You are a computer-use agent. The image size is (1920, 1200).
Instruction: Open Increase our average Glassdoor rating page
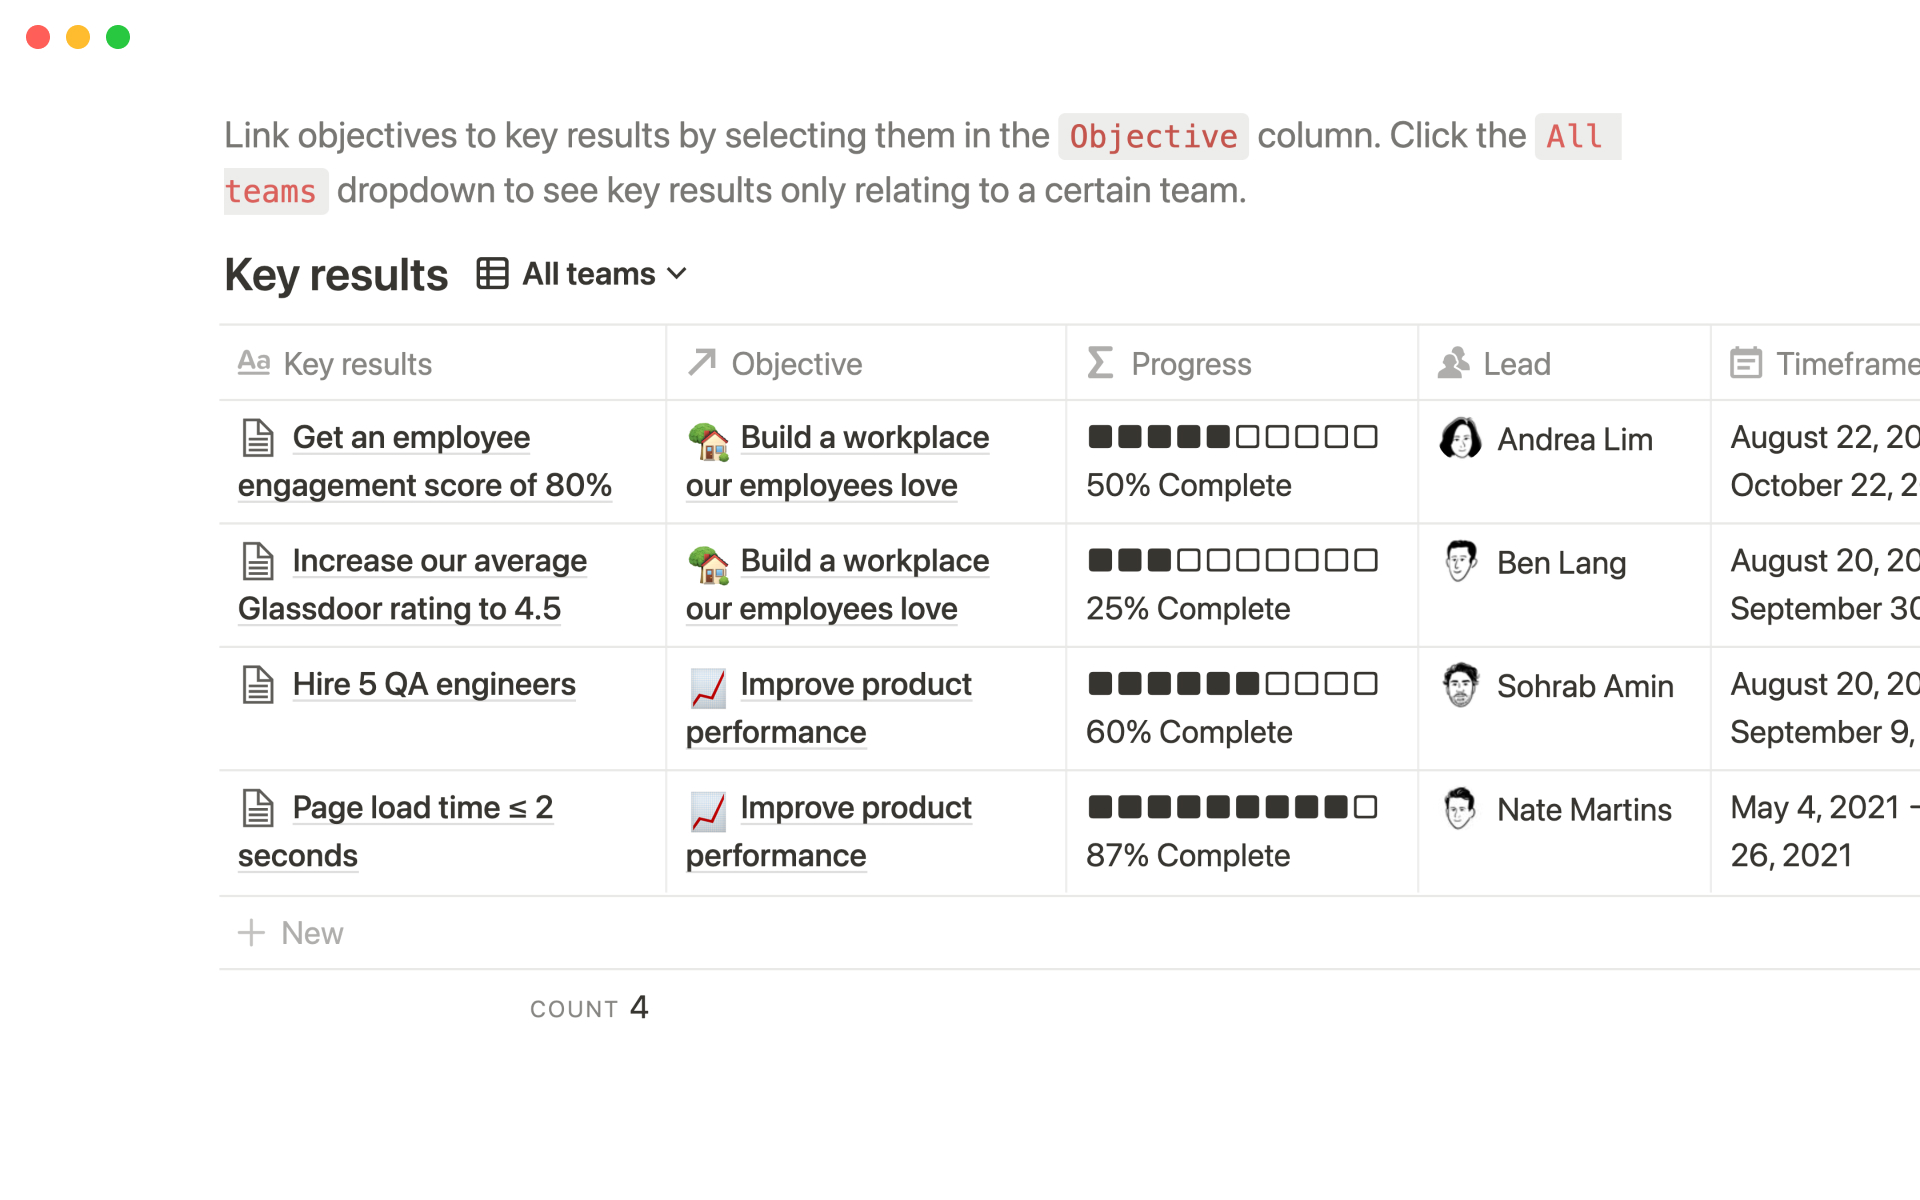click(439, 562)
